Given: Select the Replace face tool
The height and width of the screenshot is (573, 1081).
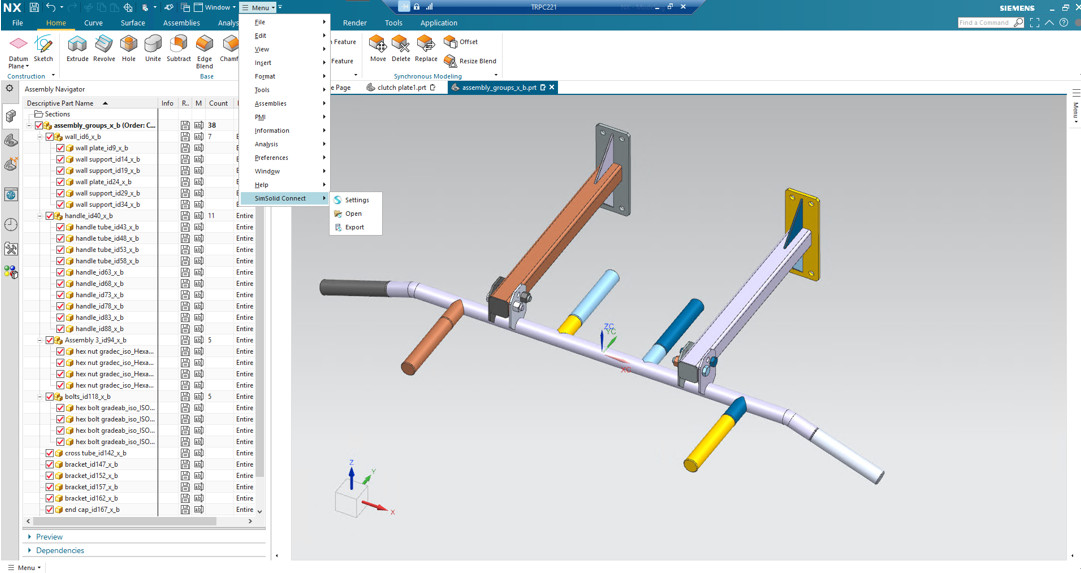Looking at the screenshot, I should [x=426, y=47].
